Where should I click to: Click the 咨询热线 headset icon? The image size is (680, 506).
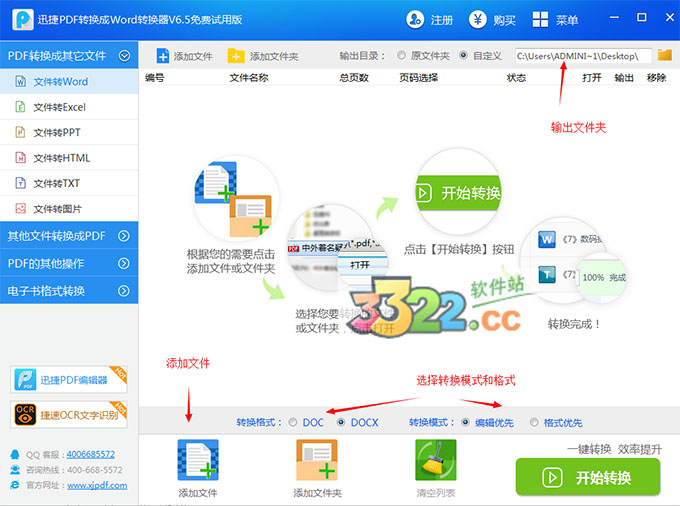(15, 470)
